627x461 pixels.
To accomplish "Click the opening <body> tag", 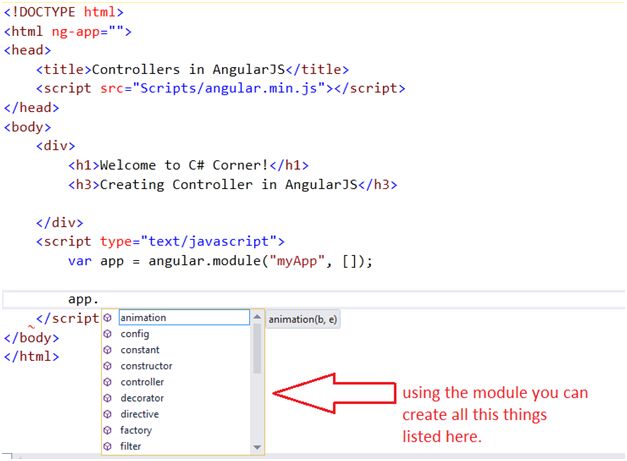I will pos(28,127).
